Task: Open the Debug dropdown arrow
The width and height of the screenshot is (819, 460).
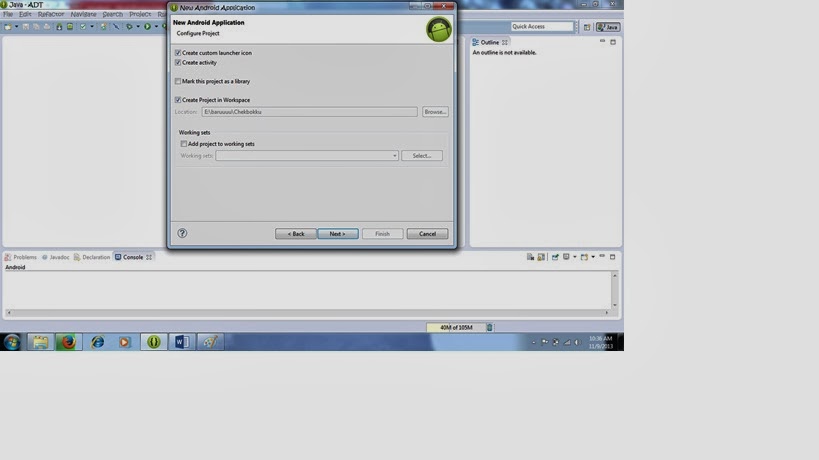Action: 138,27
